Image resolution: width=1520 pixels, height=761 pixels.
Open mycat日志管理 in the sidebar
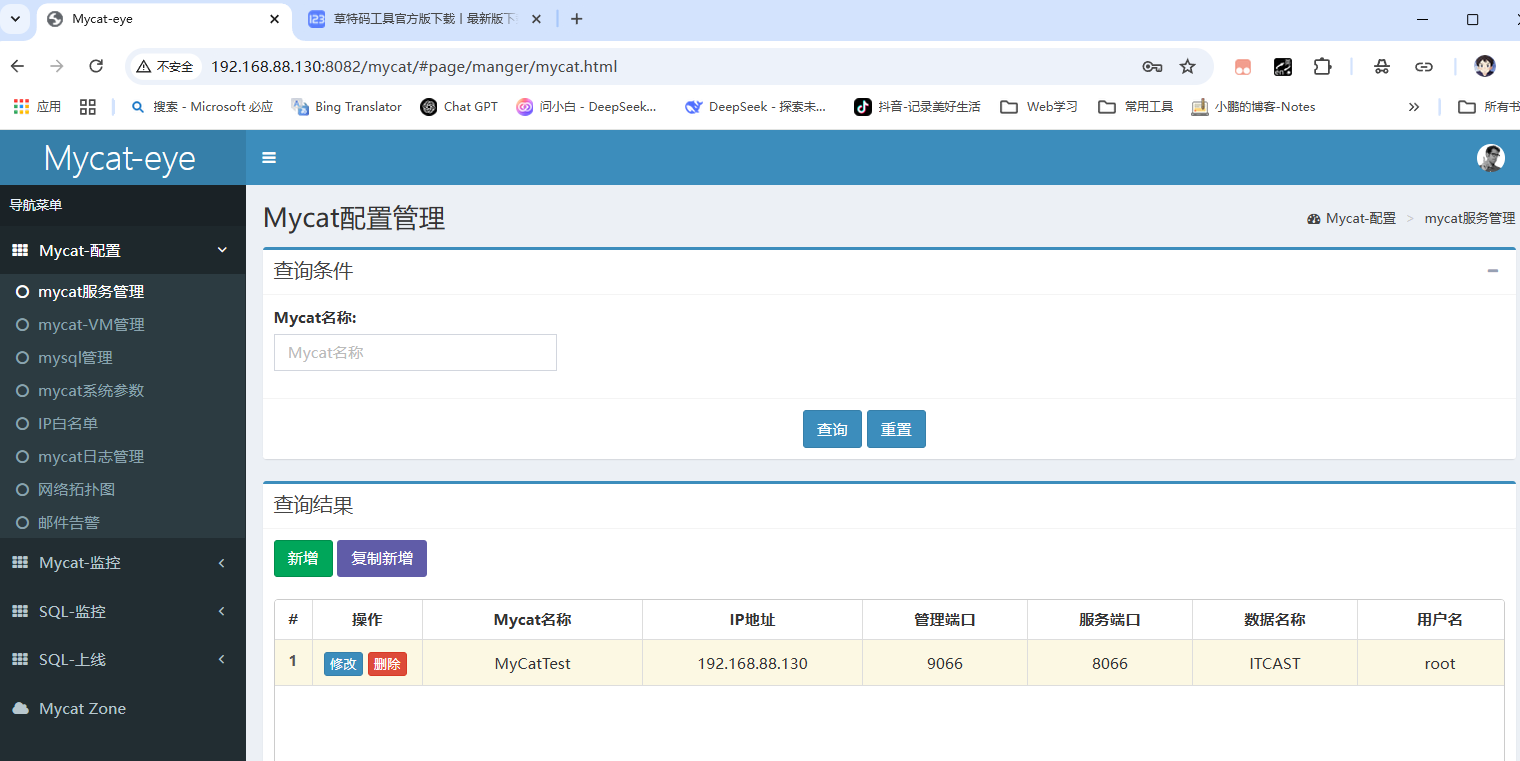click(x=91, y=457)
